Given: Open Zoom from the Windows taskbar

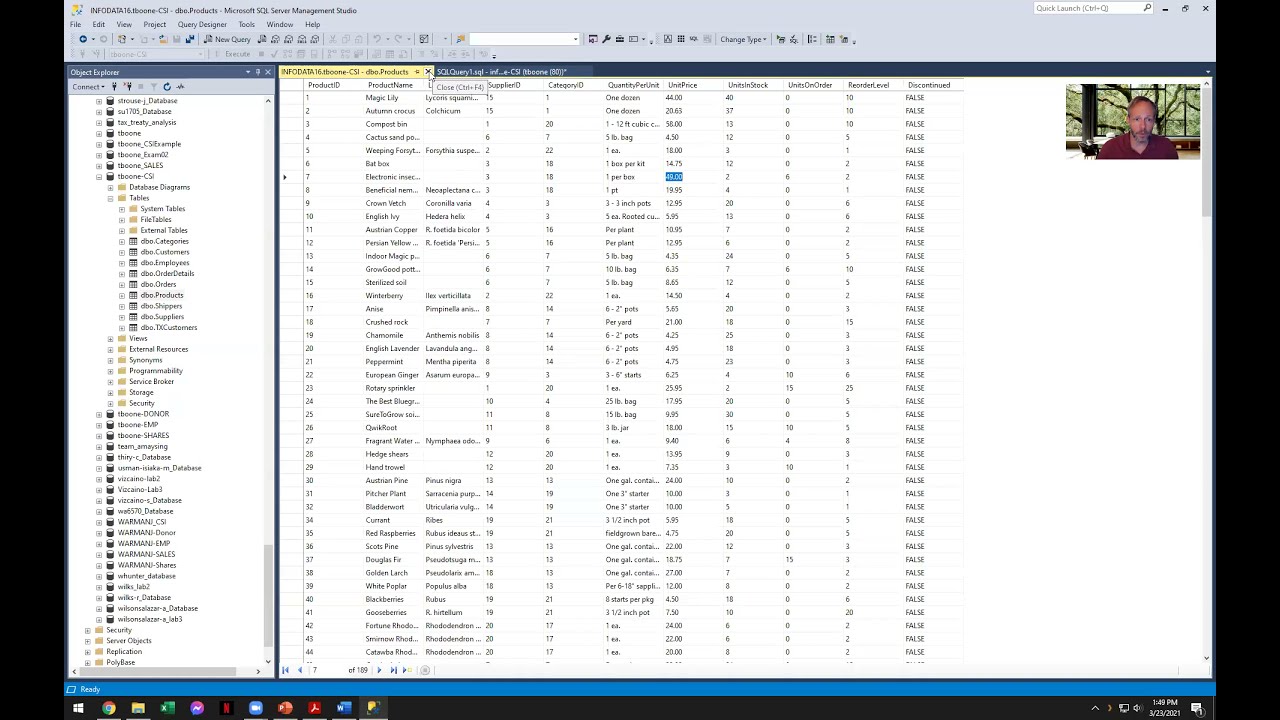Looking at the screenshot, I should (x=256, y=708).
